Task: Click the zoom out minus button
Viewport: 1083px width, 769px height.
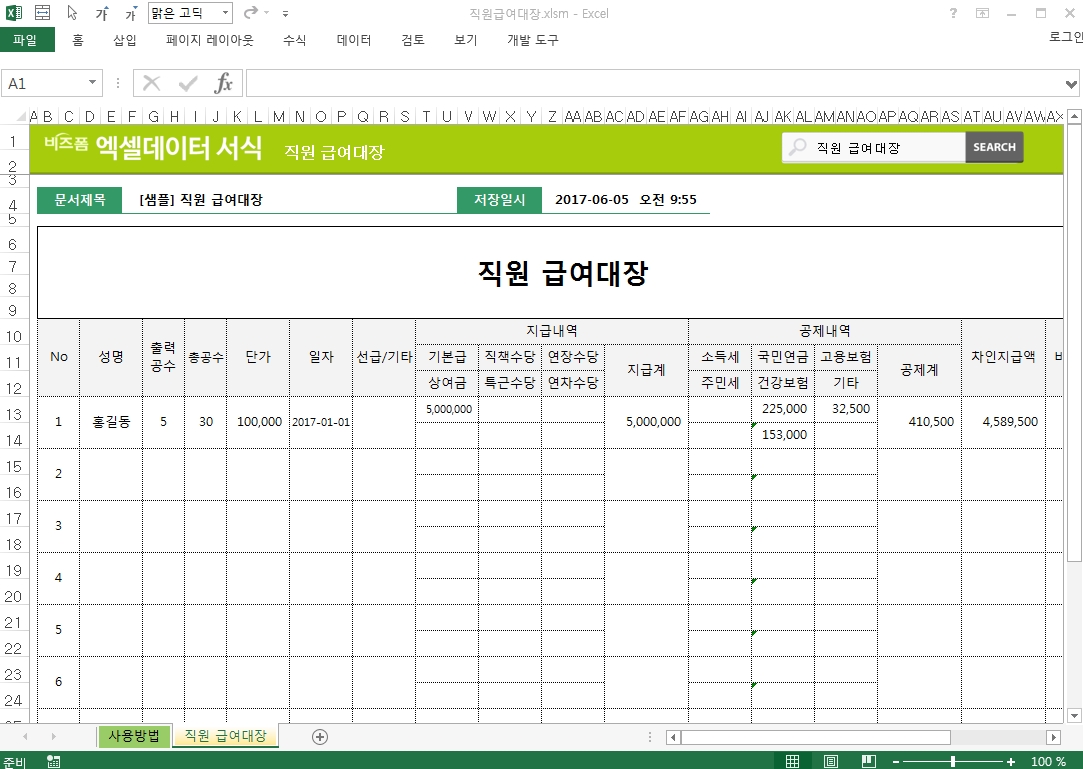Action: (x=896, y=761)
